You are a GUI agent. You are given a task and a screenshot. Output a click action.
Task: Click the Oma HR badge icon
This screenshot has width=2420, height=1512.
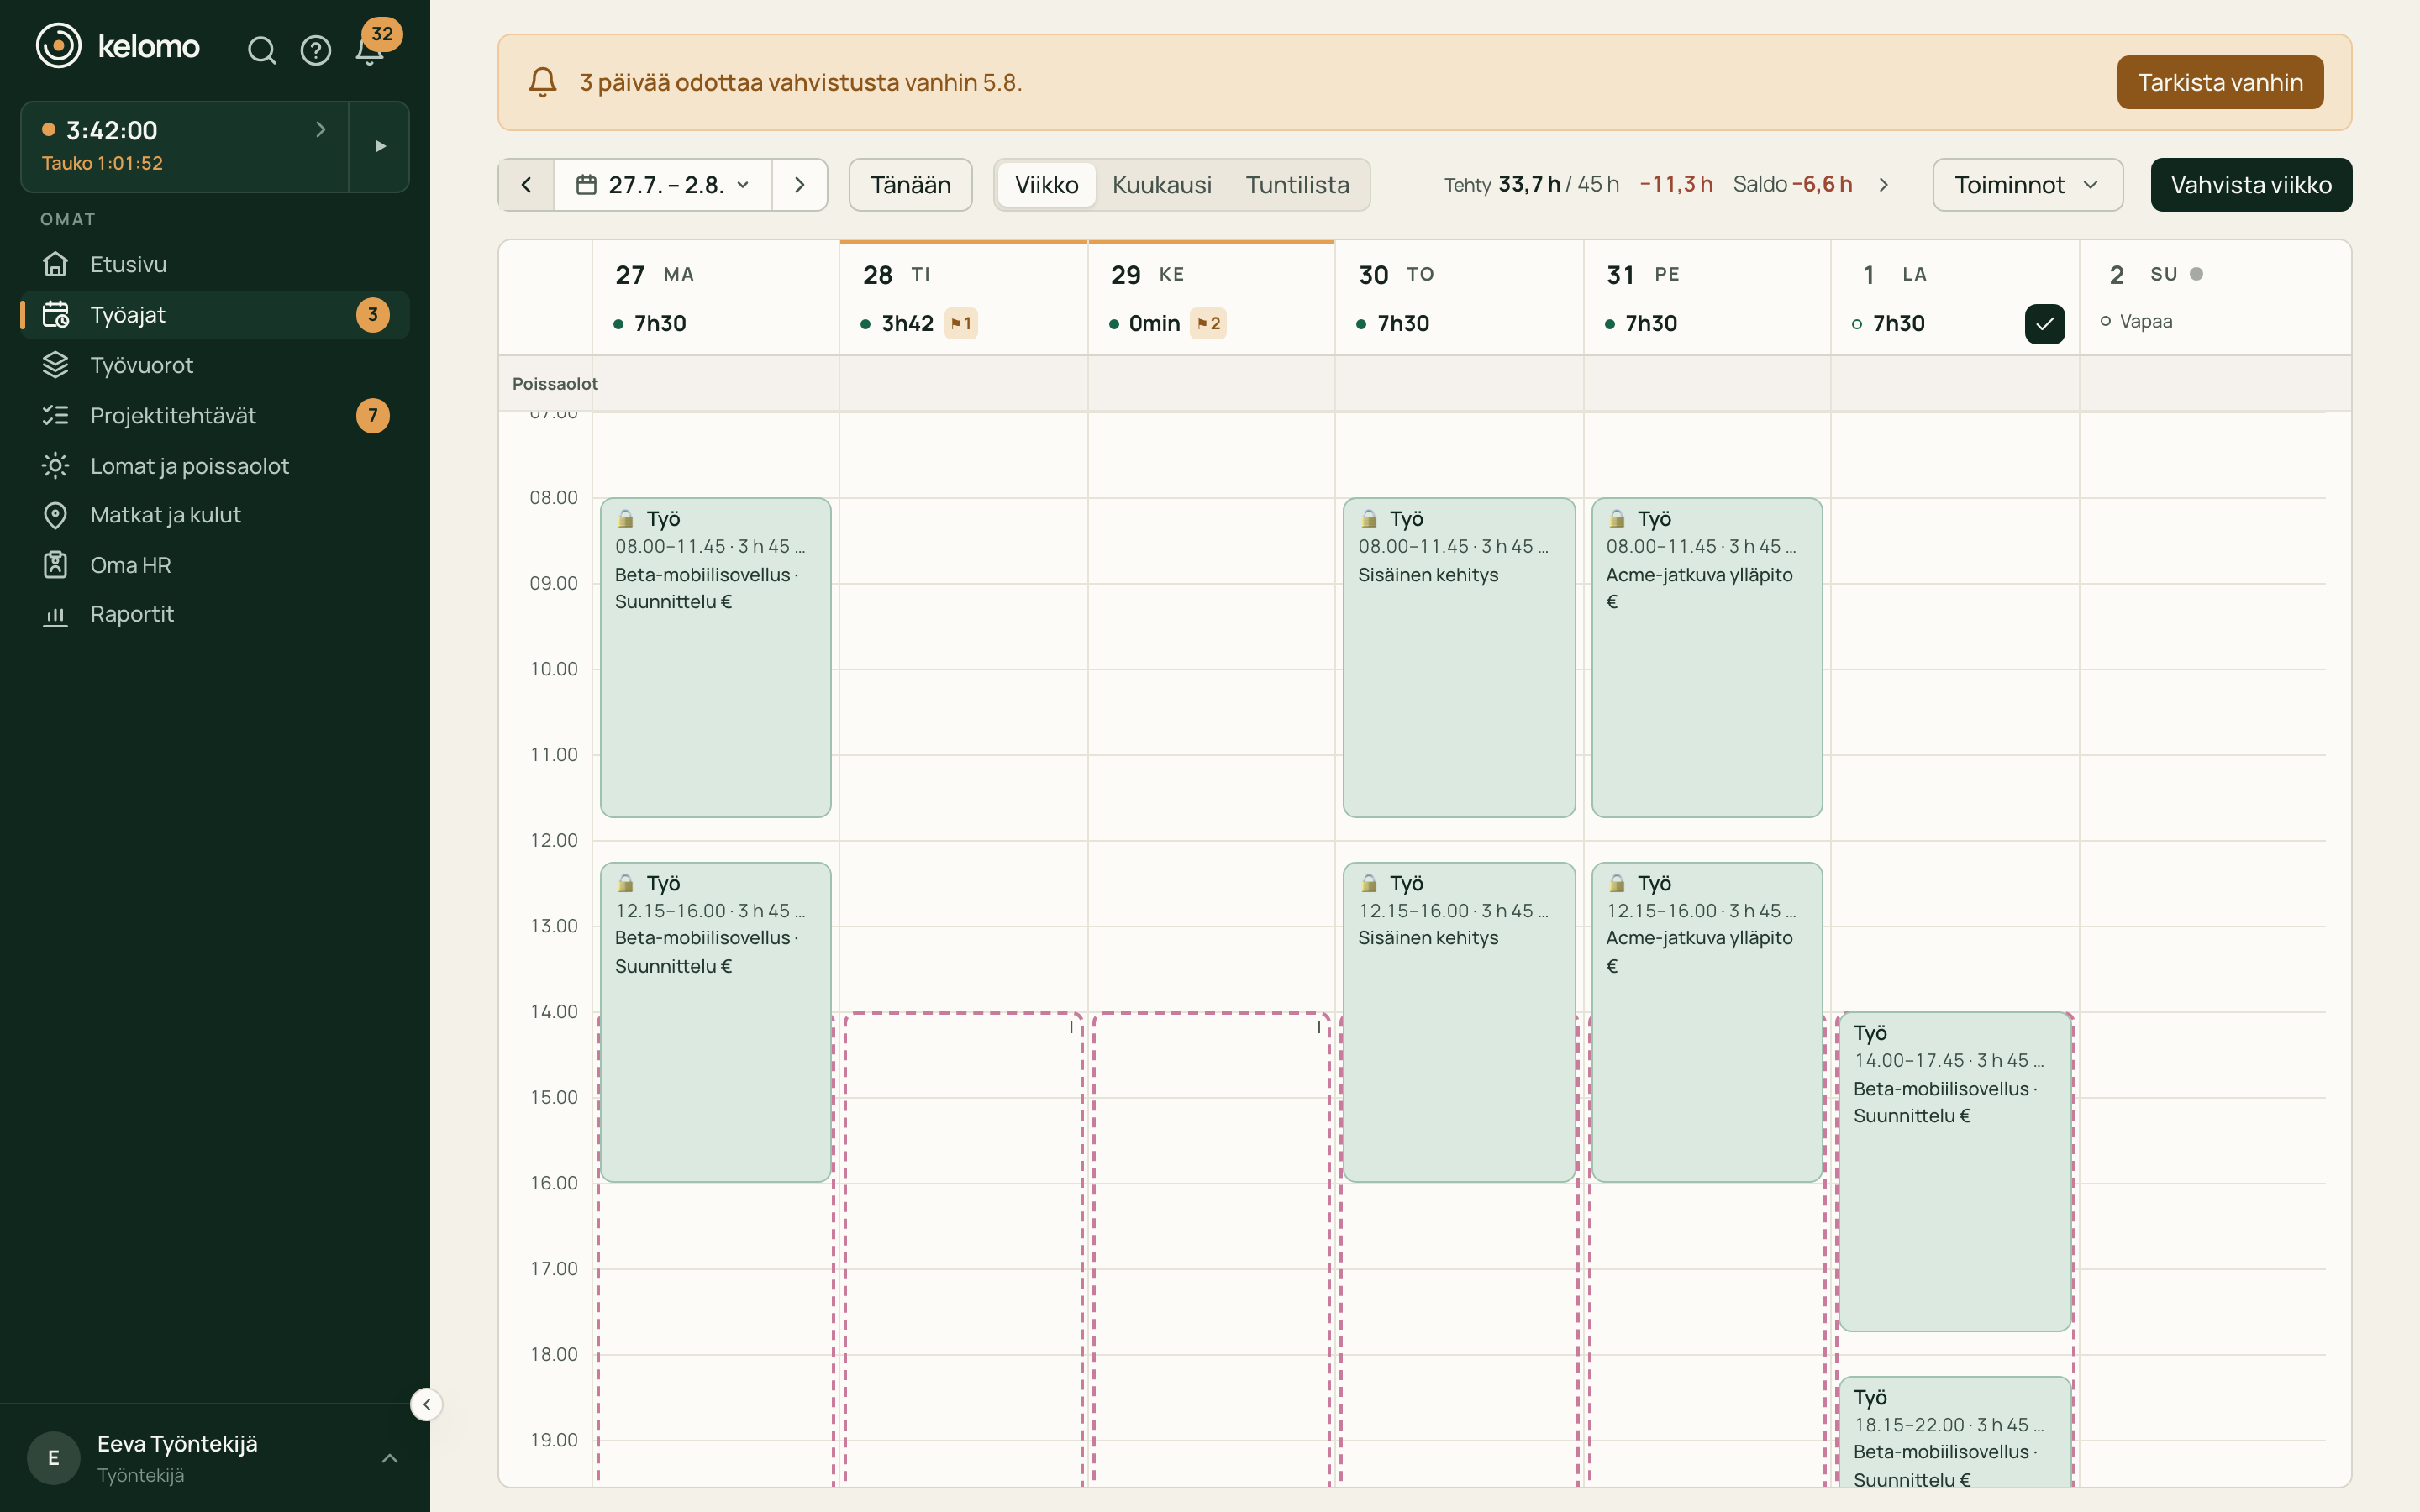[56, 565]
